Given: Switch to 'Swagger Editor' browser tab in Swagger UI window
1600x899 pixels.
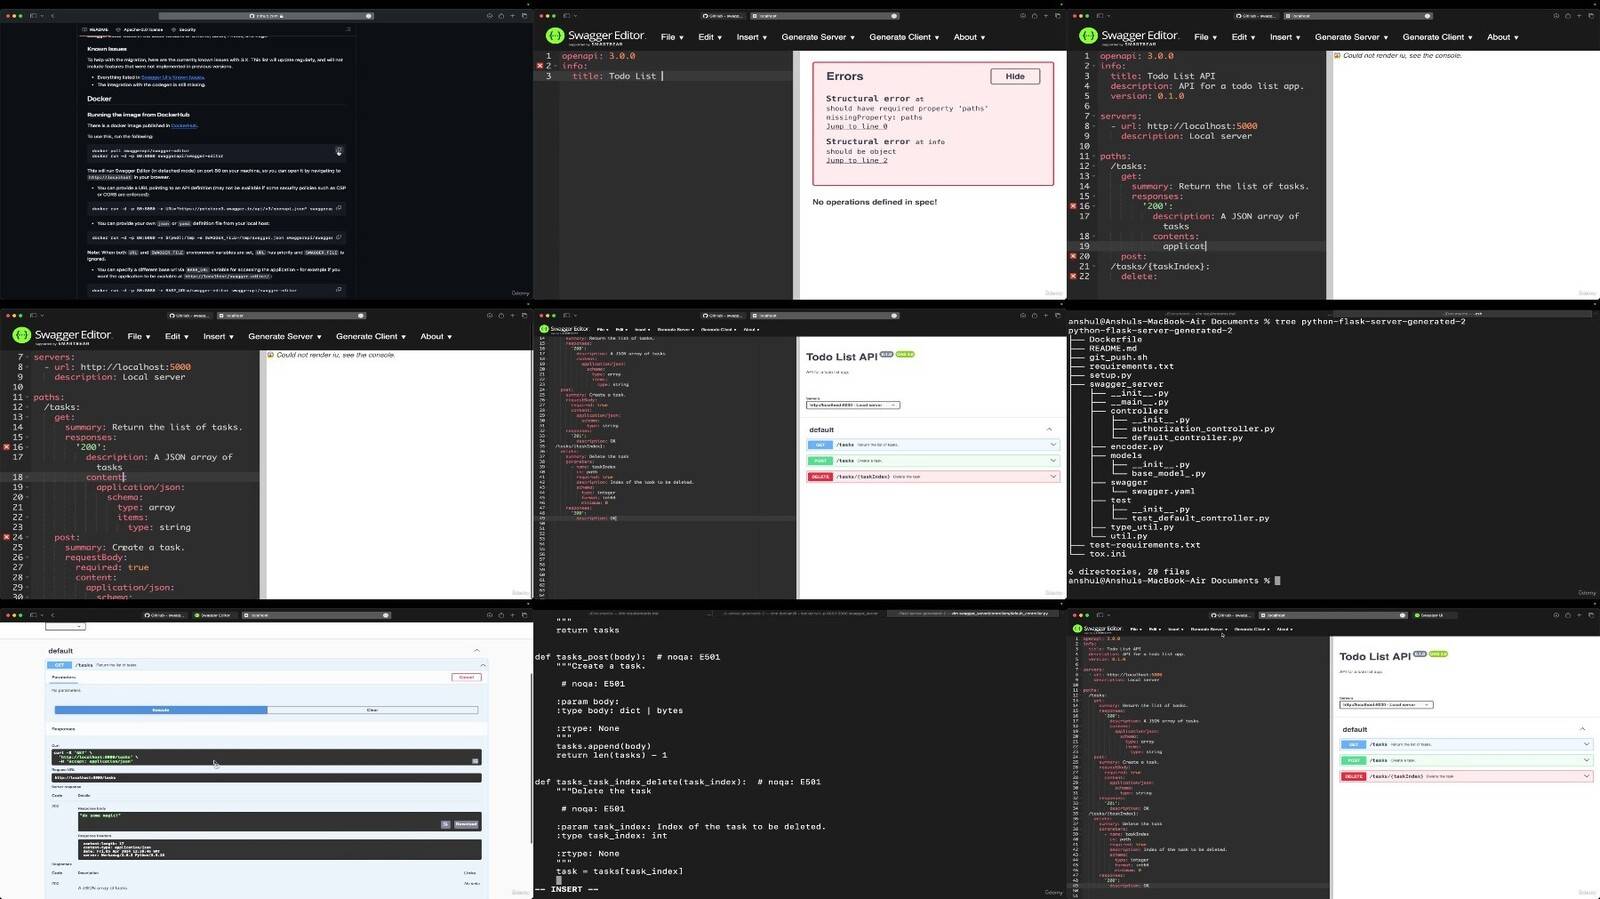Looking at the screenshot, I should (x=212, y=615).
